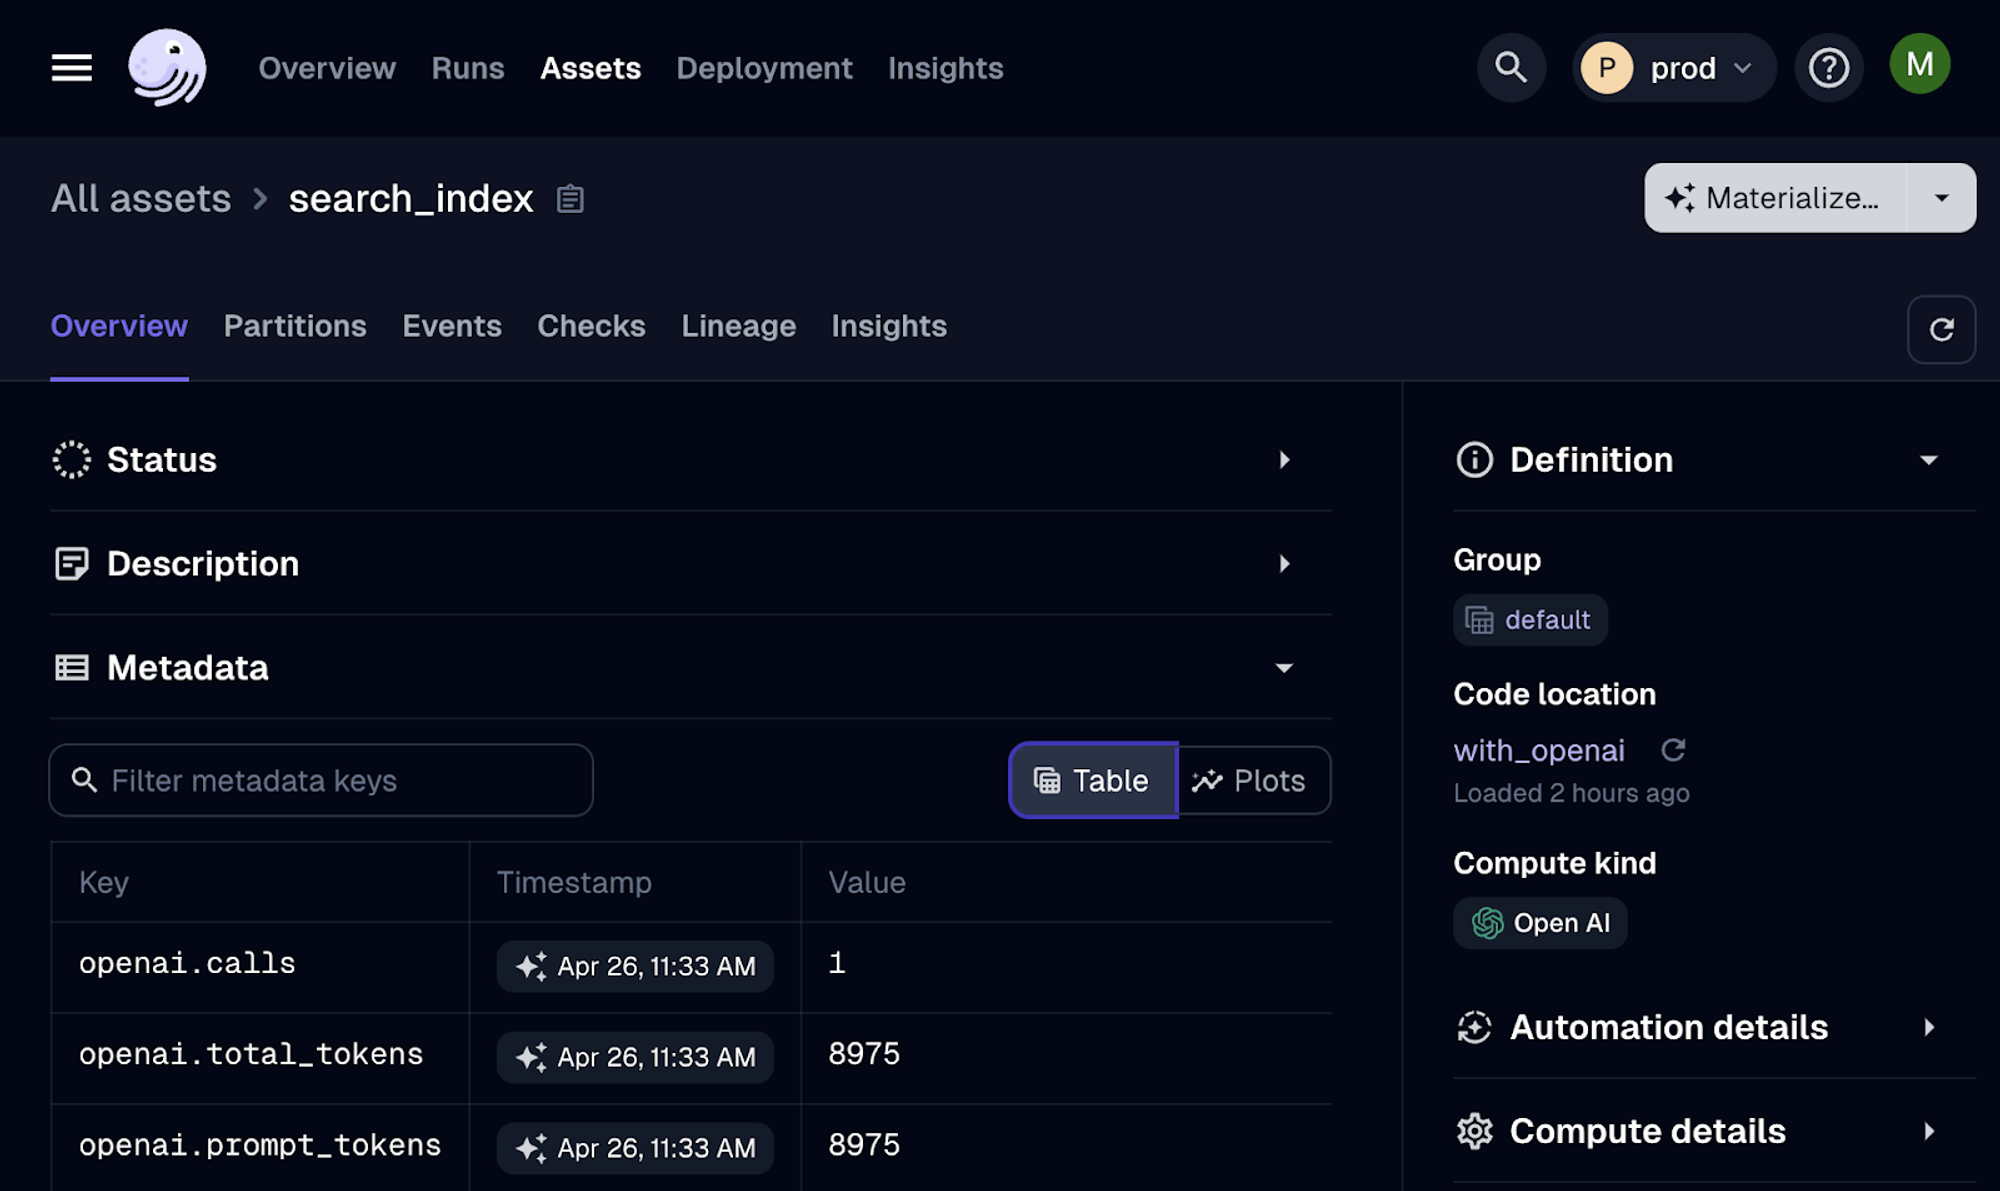This screenshot has height=1191, width=2000.
Task: Click the refresh asset icon button
Action: (x=1941, y=329)
